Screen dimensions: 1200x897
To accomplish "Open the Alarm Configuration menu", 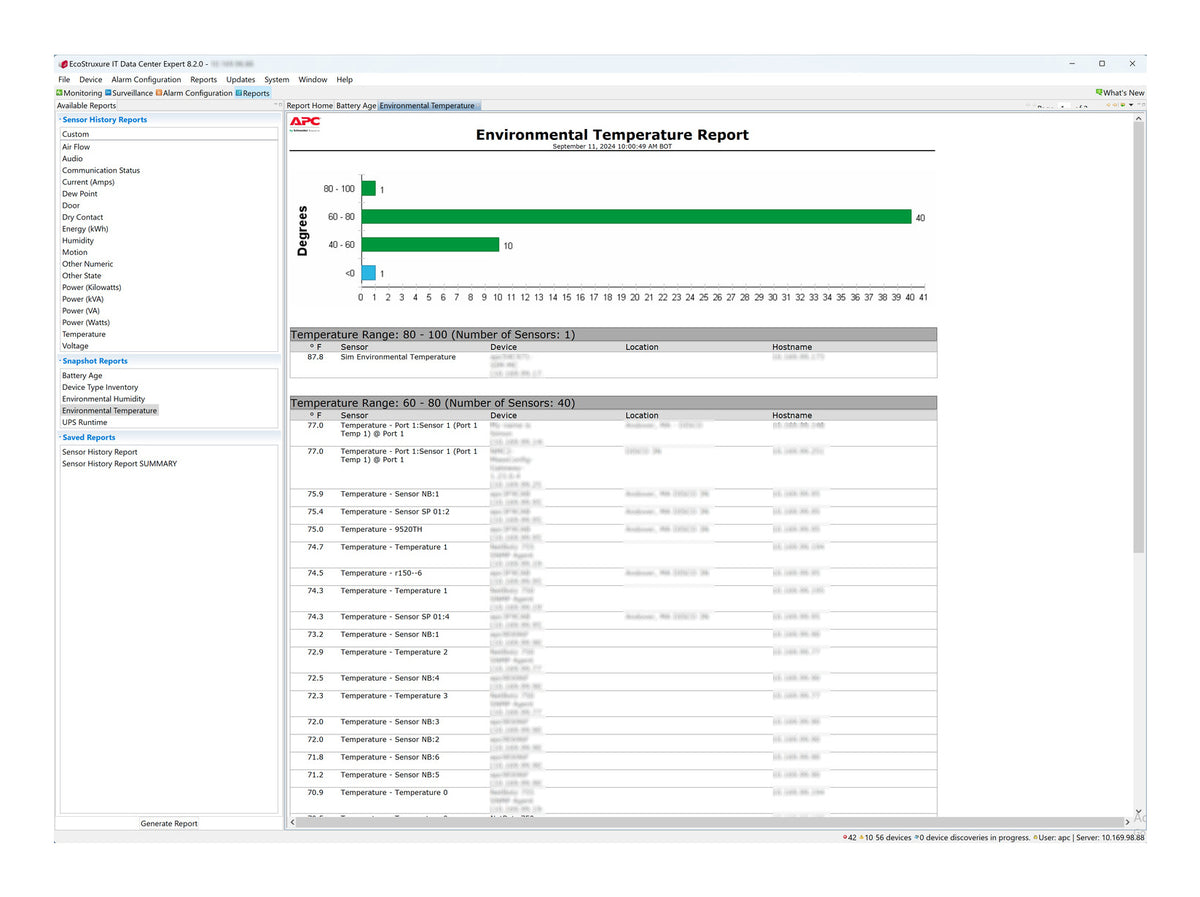I will [x=146, y=80].
